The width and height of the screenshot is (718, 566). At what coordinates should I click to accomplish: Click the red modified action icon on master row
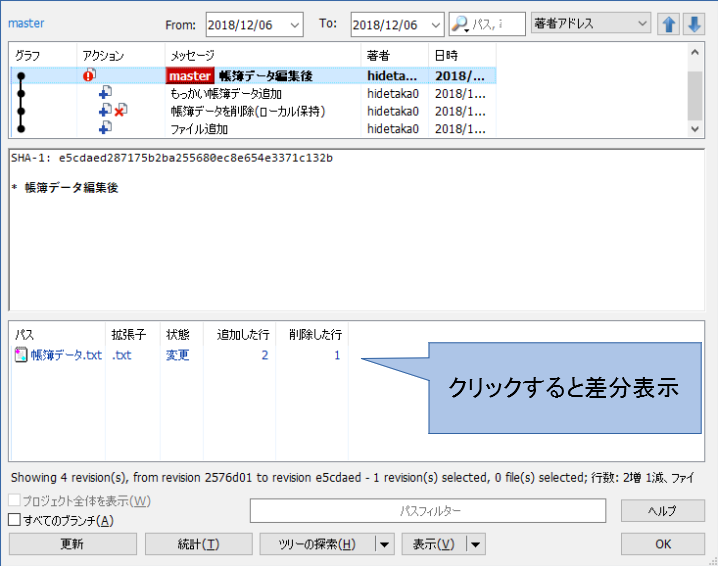coord(89,75)
